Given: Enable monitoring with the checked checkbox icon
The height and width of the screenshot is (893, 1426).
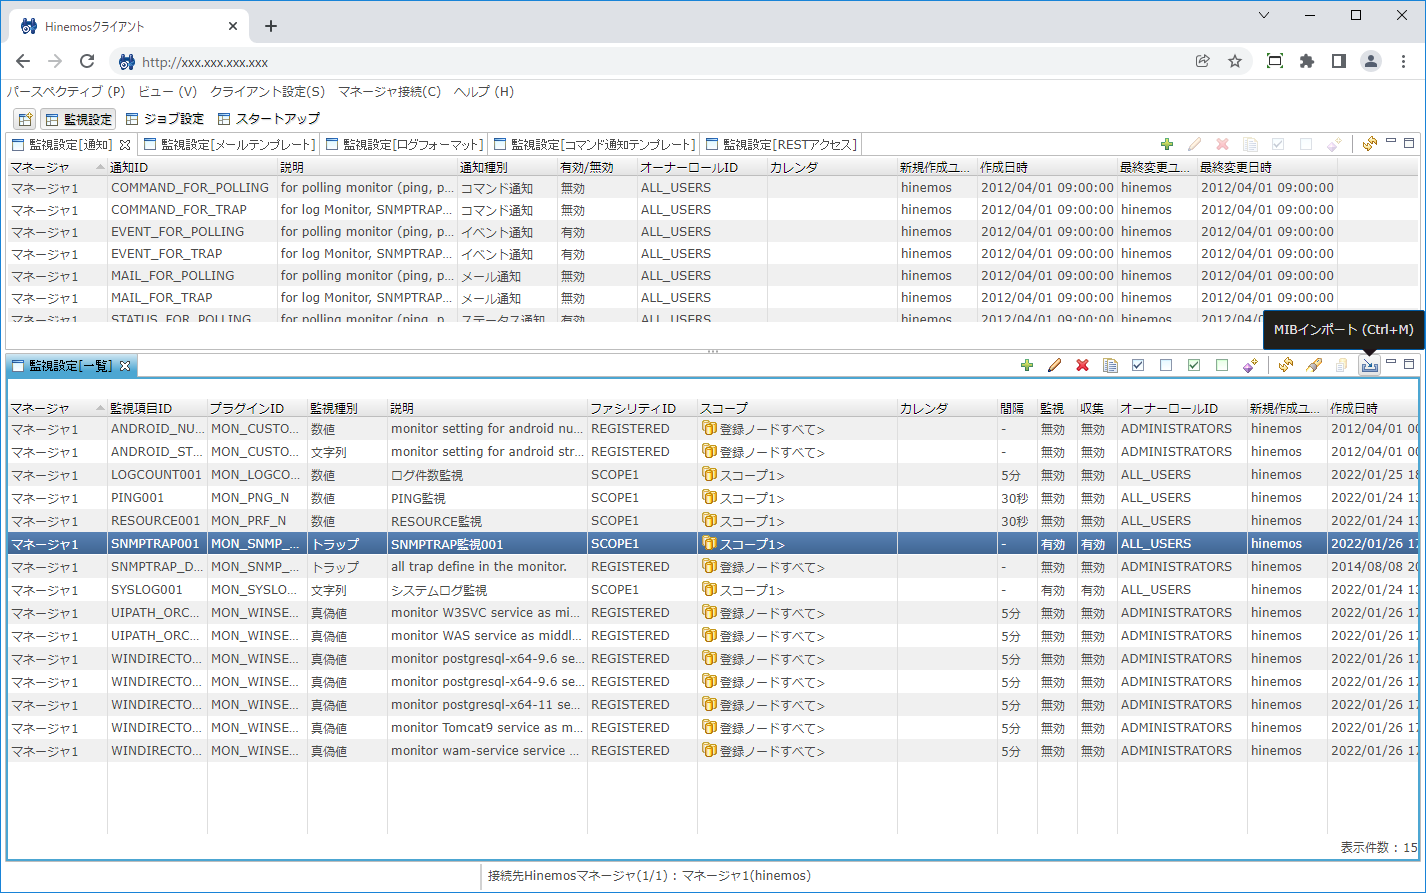Looking at the screenshot, I should tap(1138, 365).
